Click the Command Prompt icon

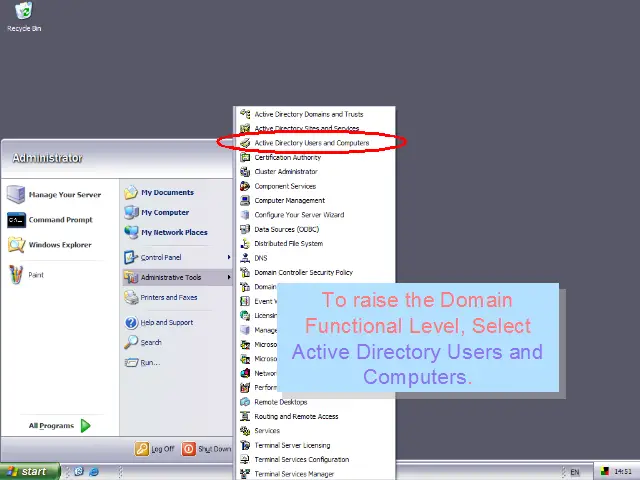pos(16,220)
